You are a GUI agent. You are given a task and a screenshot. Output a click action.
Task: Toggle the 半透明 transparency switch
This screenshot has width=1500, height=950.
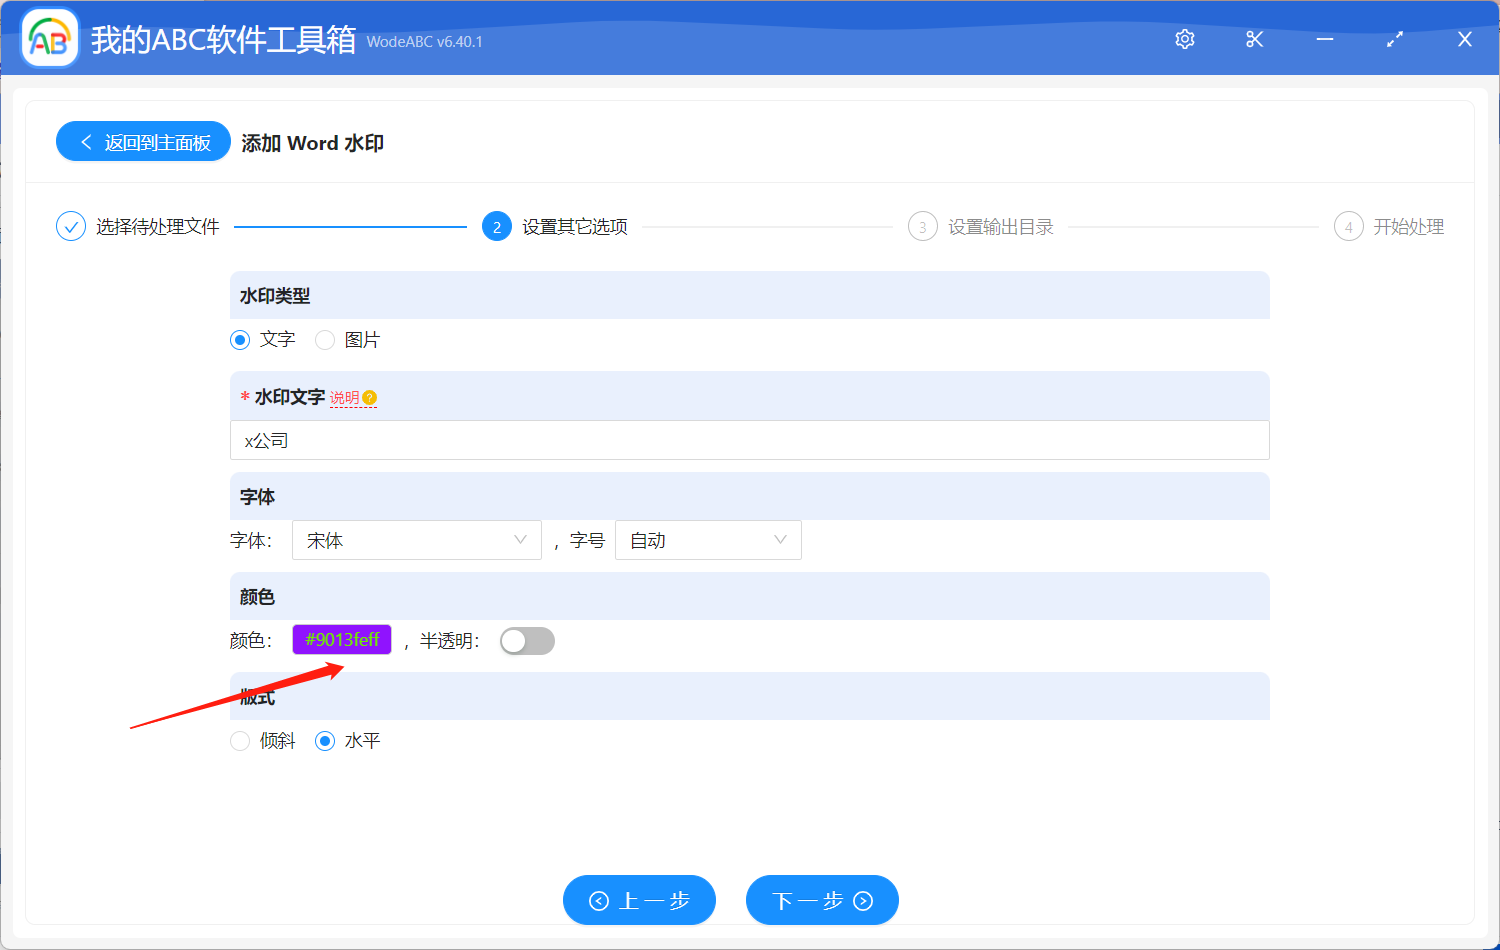point(527,640)
